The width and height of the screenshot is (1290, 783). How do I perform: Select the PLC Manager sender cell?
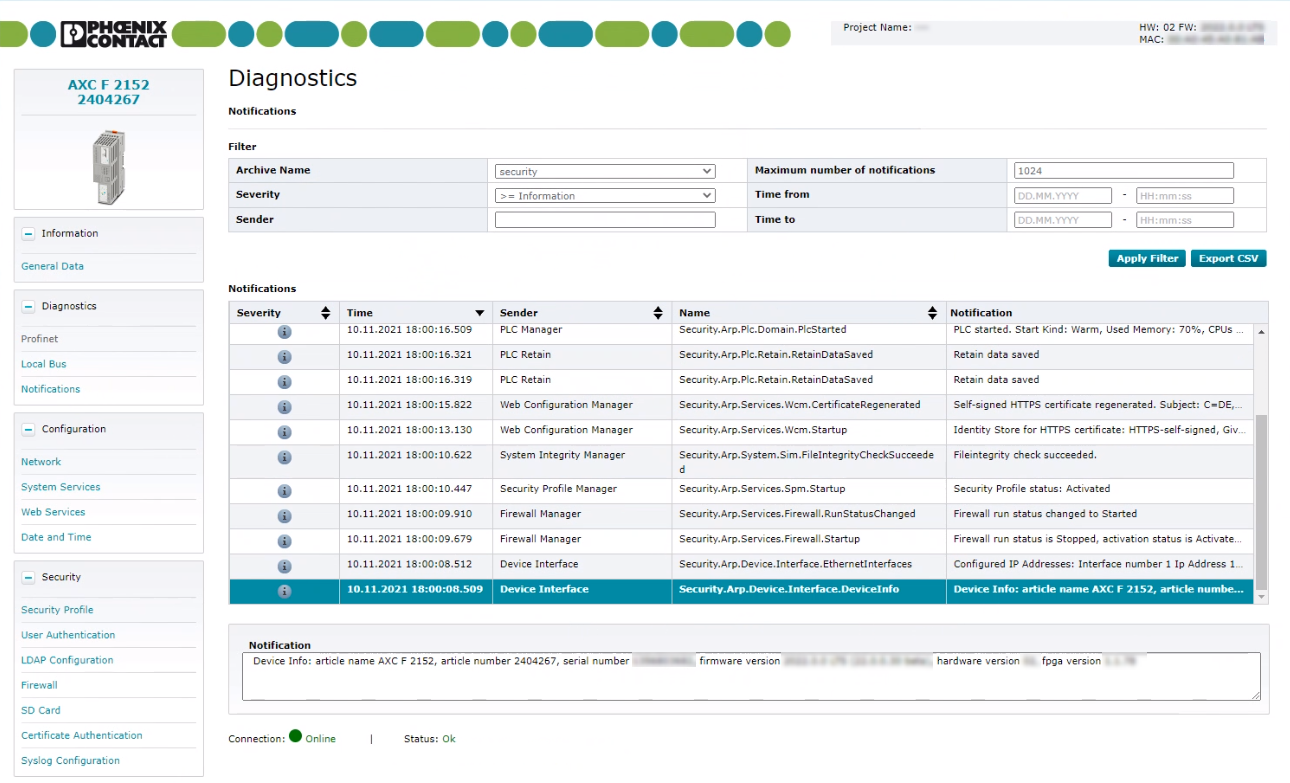point(582,332)
